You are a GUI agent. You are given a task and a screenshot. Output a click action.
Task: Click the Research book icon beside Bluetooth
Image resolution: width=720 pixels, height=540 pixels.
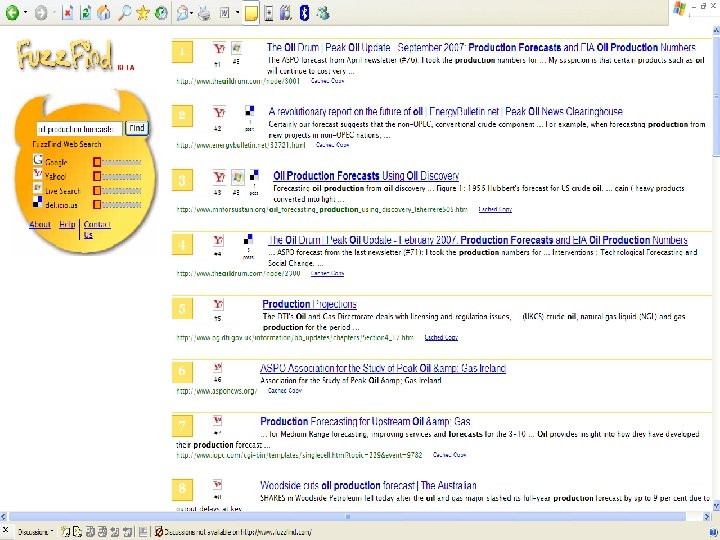(286, 13)
